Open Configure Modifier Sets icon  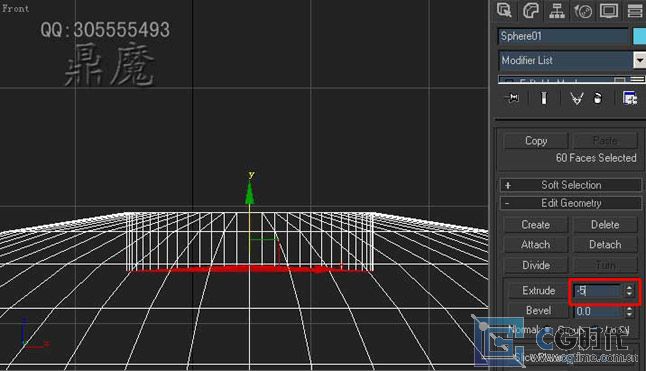630,98
